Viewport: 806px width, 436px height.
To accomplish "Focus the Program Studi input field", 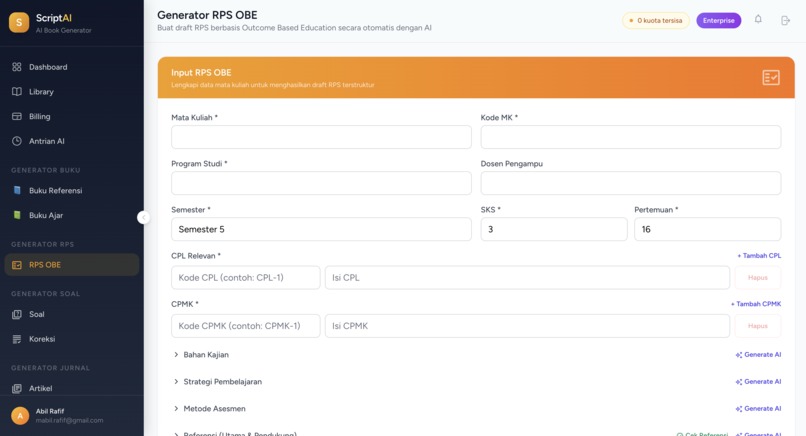I will pyautogui.click(x=321, y=183).
